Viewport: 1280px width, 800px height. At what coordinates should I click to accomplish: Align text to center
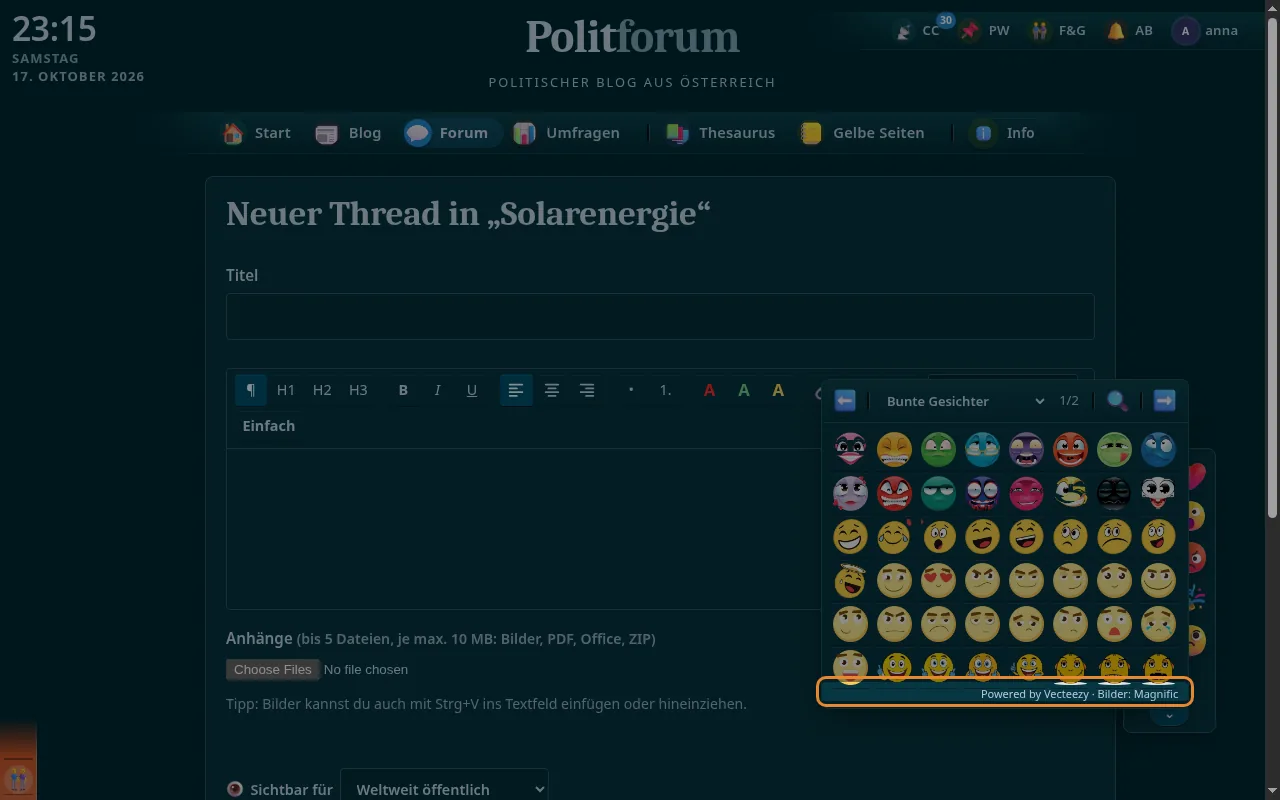(x=551, y=390)
